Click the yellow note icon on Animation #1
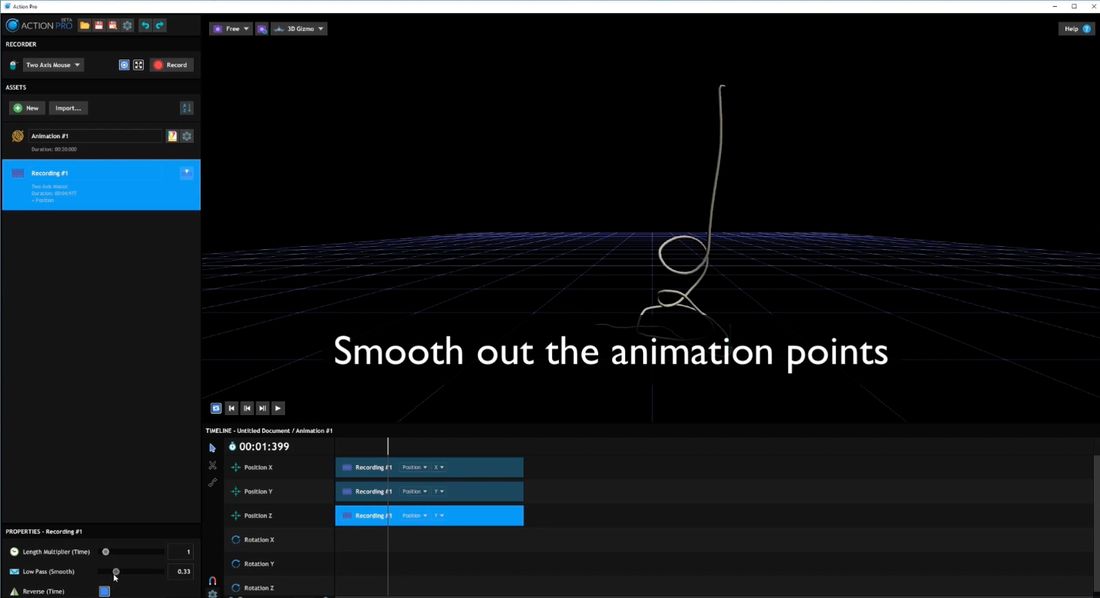 pos(172,136)
